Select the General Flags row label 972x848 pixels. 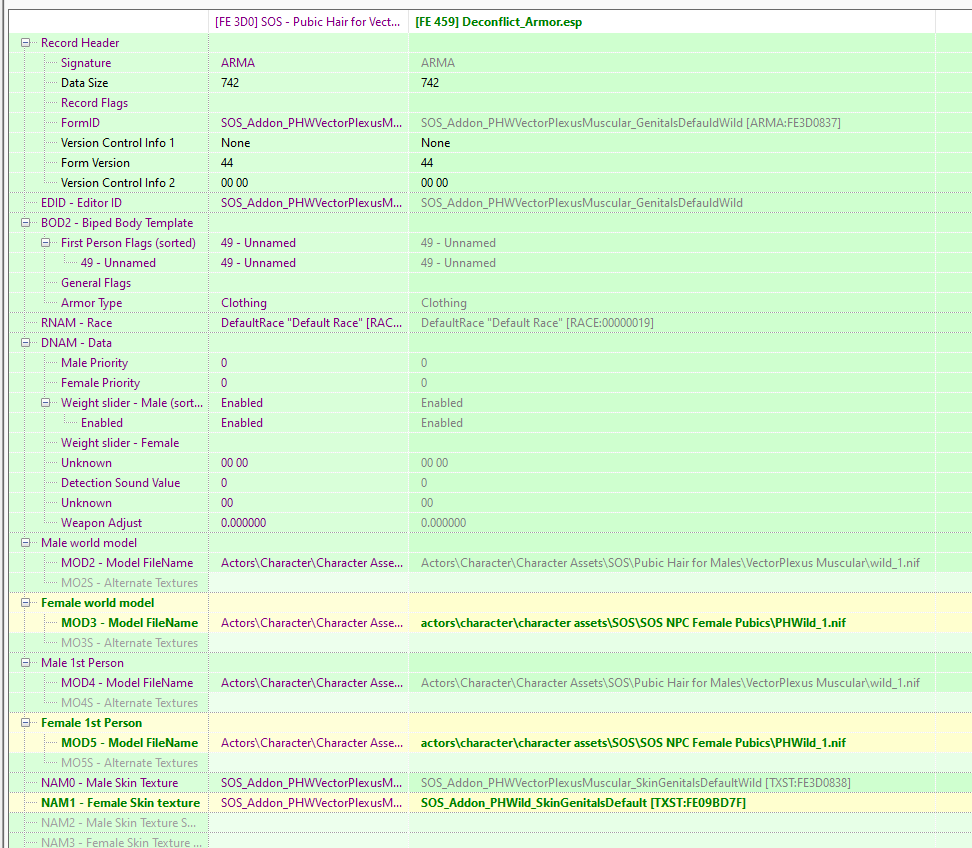[96, 283]
